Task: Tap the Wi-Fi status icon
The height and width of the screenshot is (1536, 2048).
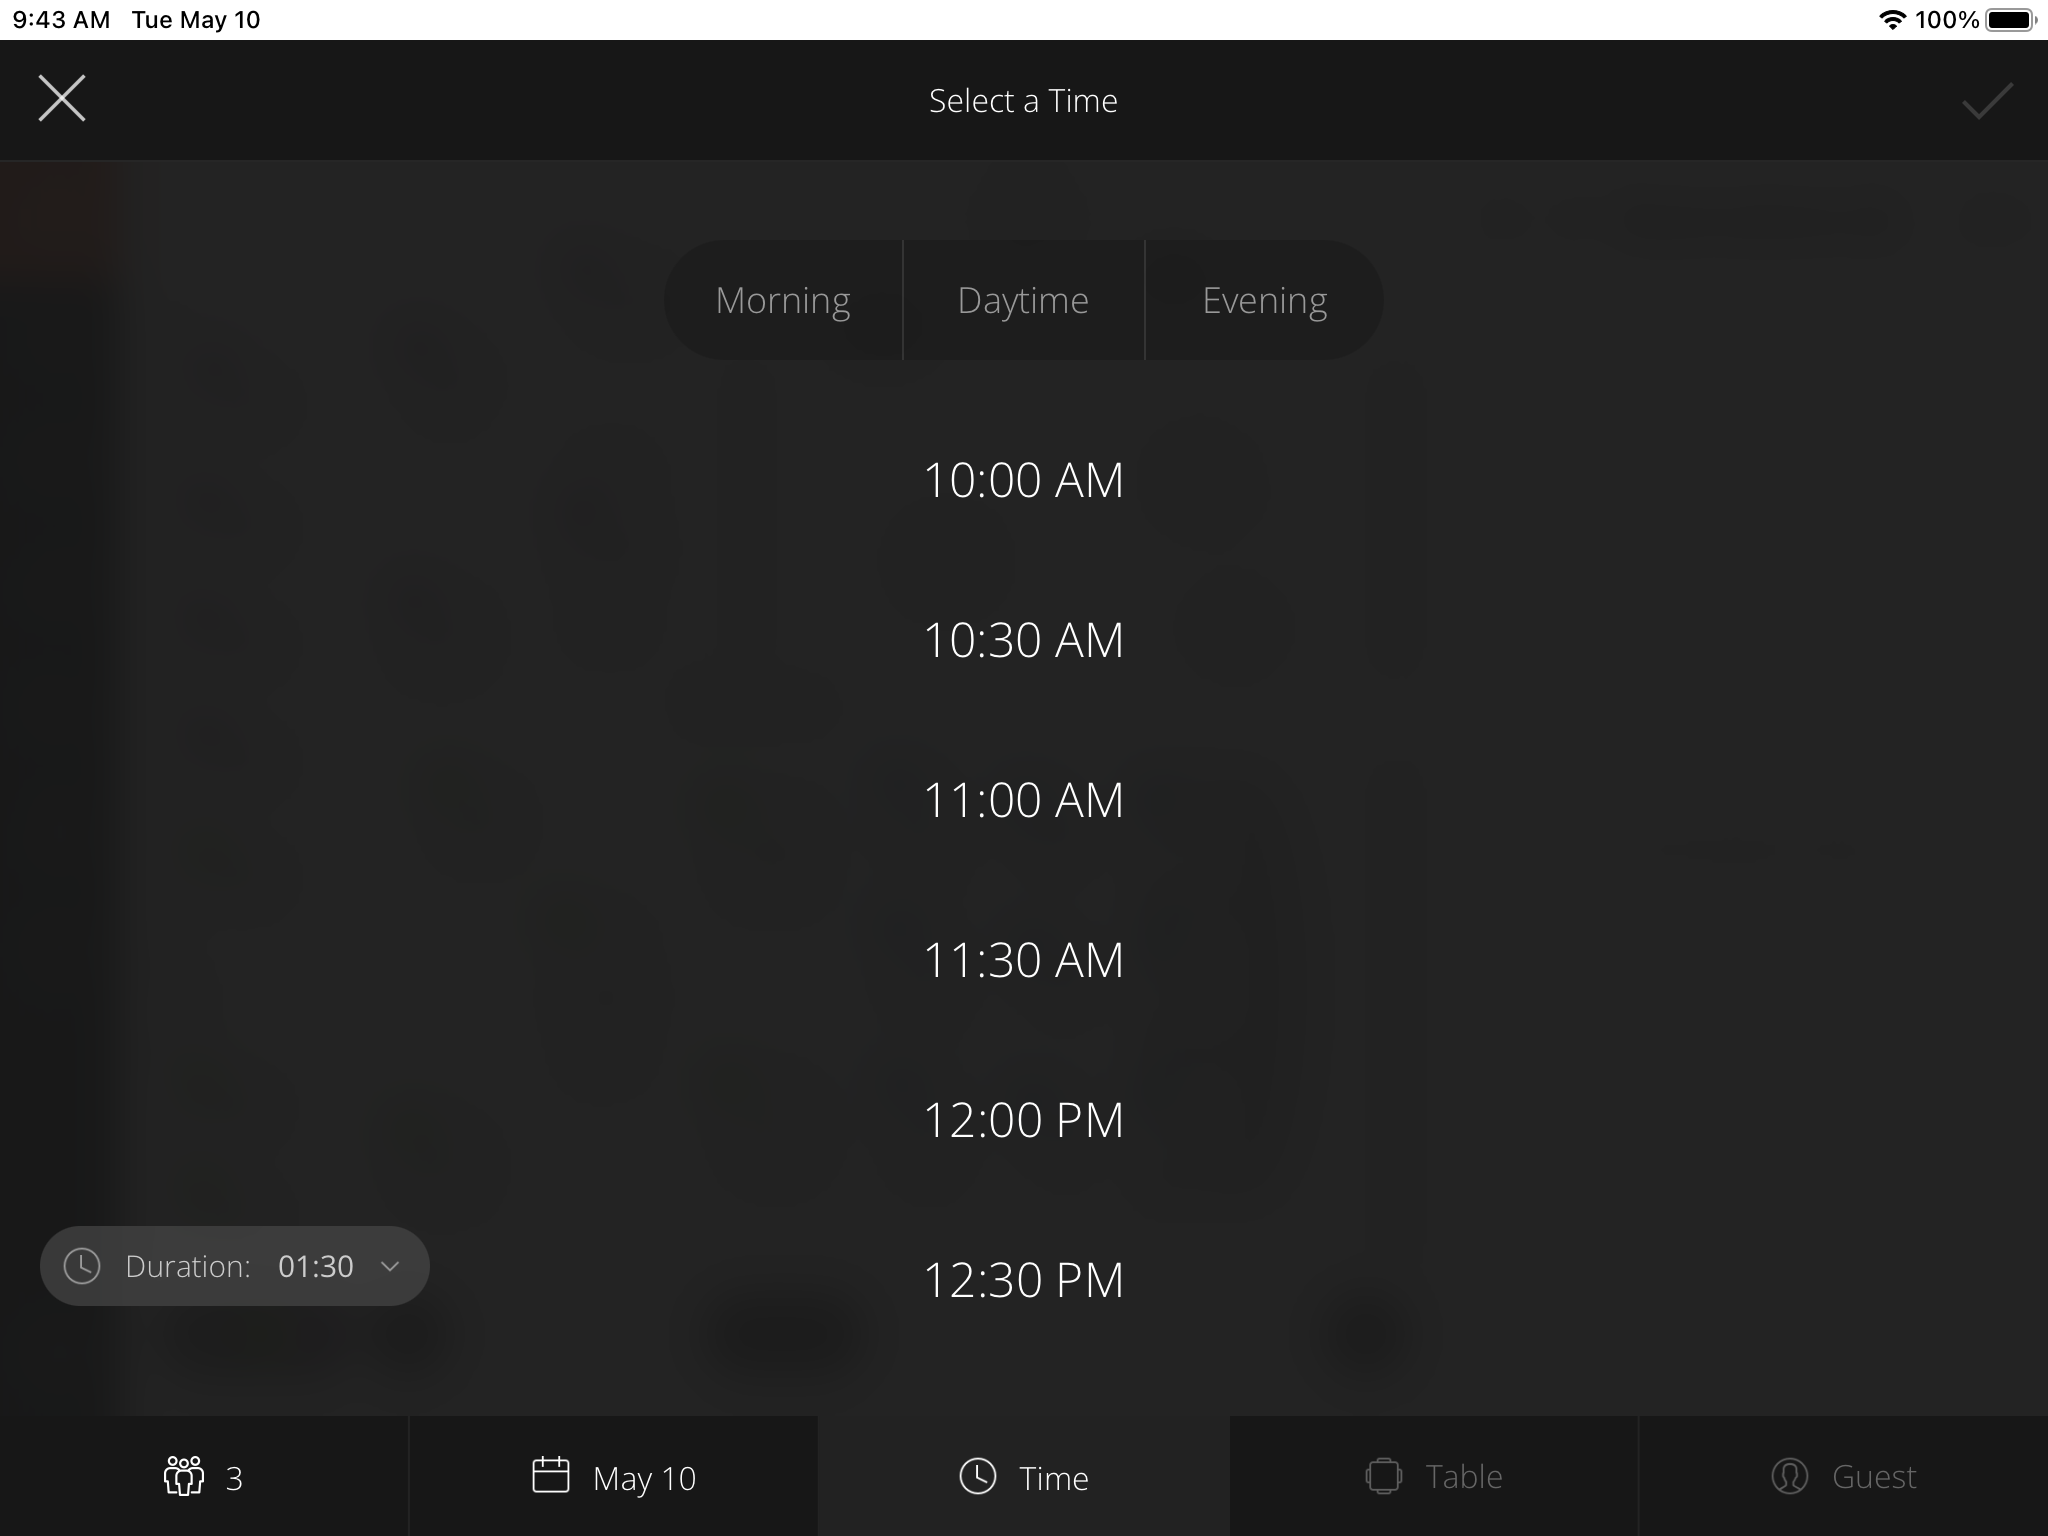Action: [1891, 20]
